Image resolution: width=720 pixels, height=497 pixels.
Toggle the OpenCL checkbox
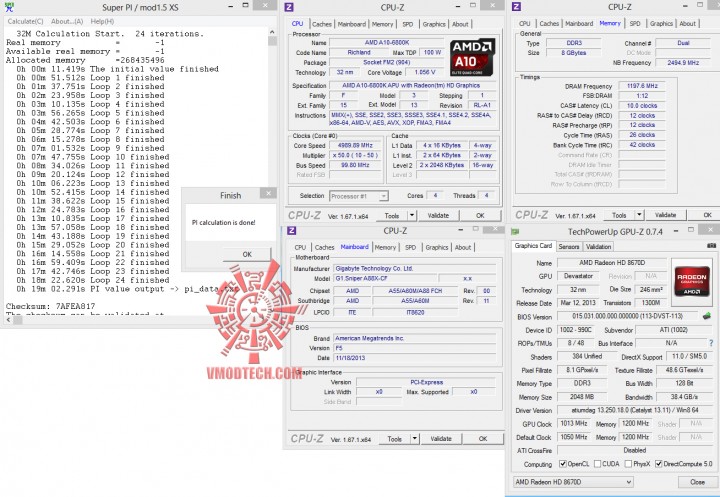pyautogui.click(x=562, y=464)
